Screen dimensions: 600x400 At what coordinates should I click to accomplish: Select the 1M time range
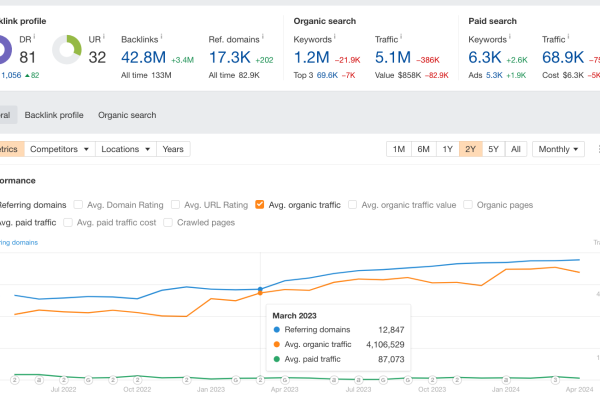point(399,149)
